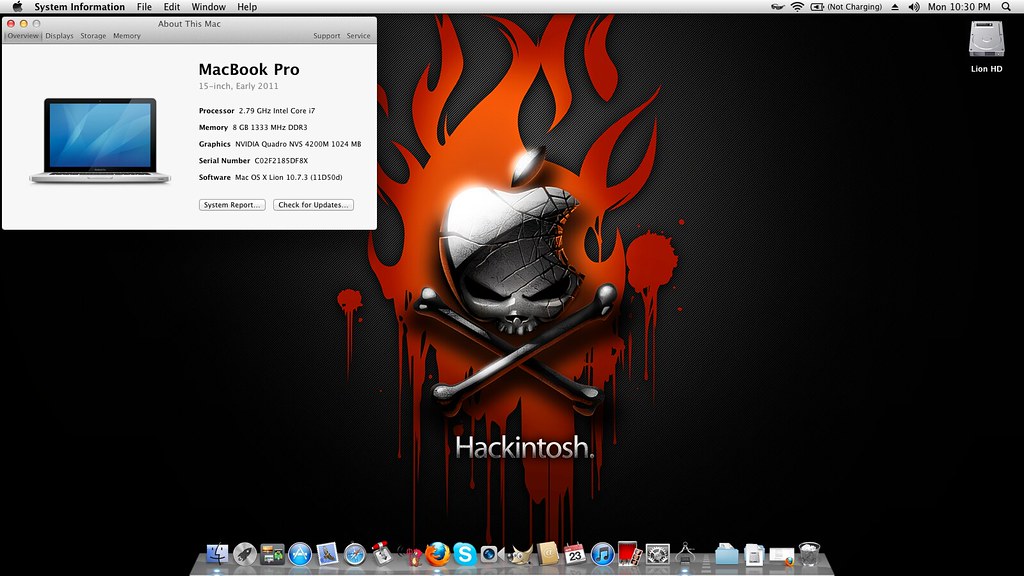This screenshot has height=576, width=1024.
Task: Click the calipers app icon in Dock
Action: click(x=685, y=554)
